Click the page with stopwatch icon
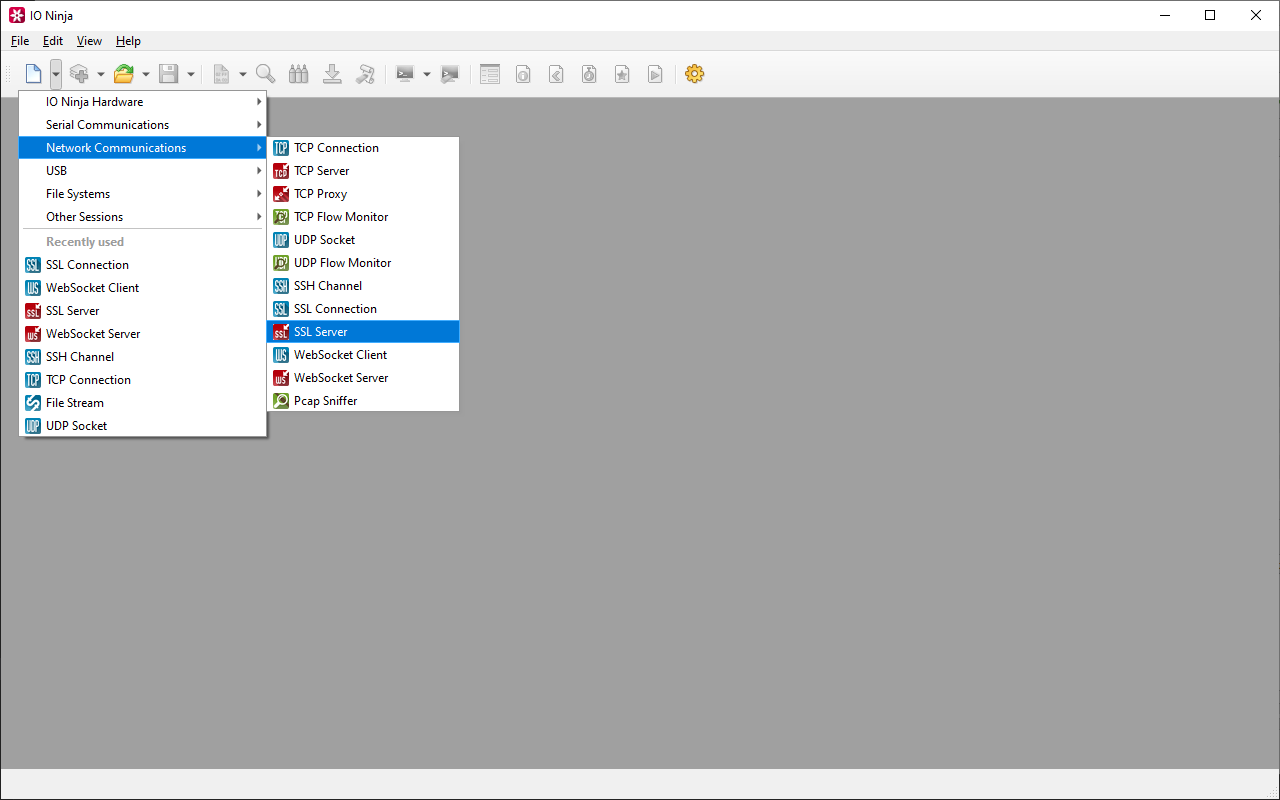 point(589,74)
